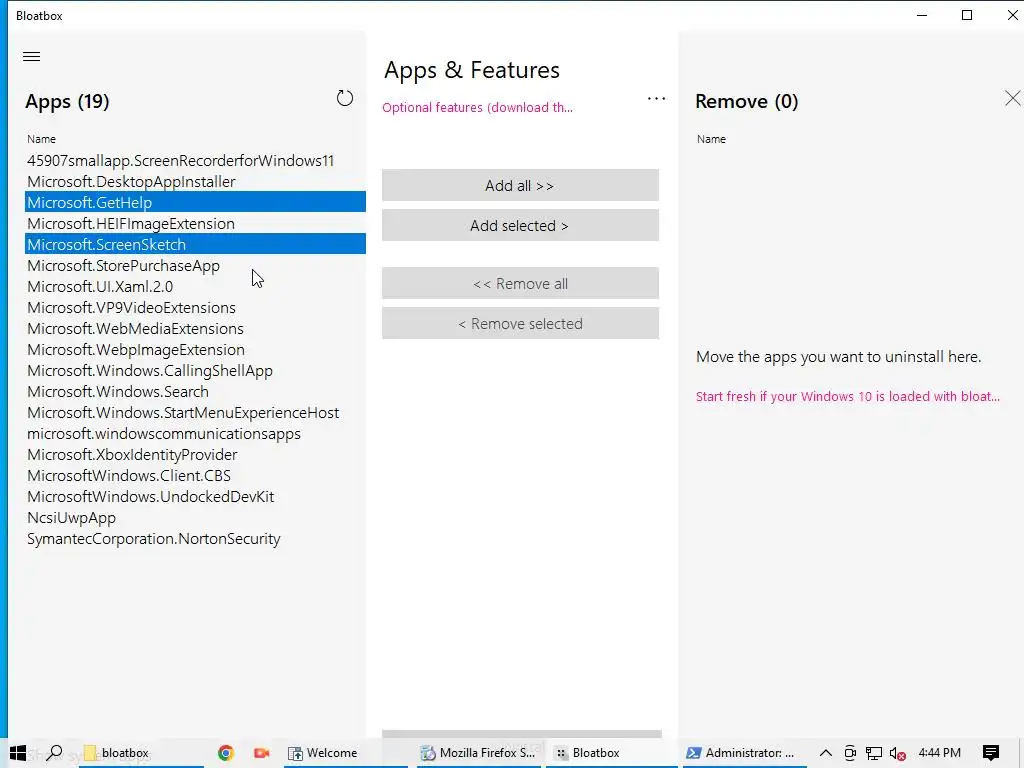Screen dimensions: 1024x768
Task: Click the Add selected > button
Action: point(520,225)
